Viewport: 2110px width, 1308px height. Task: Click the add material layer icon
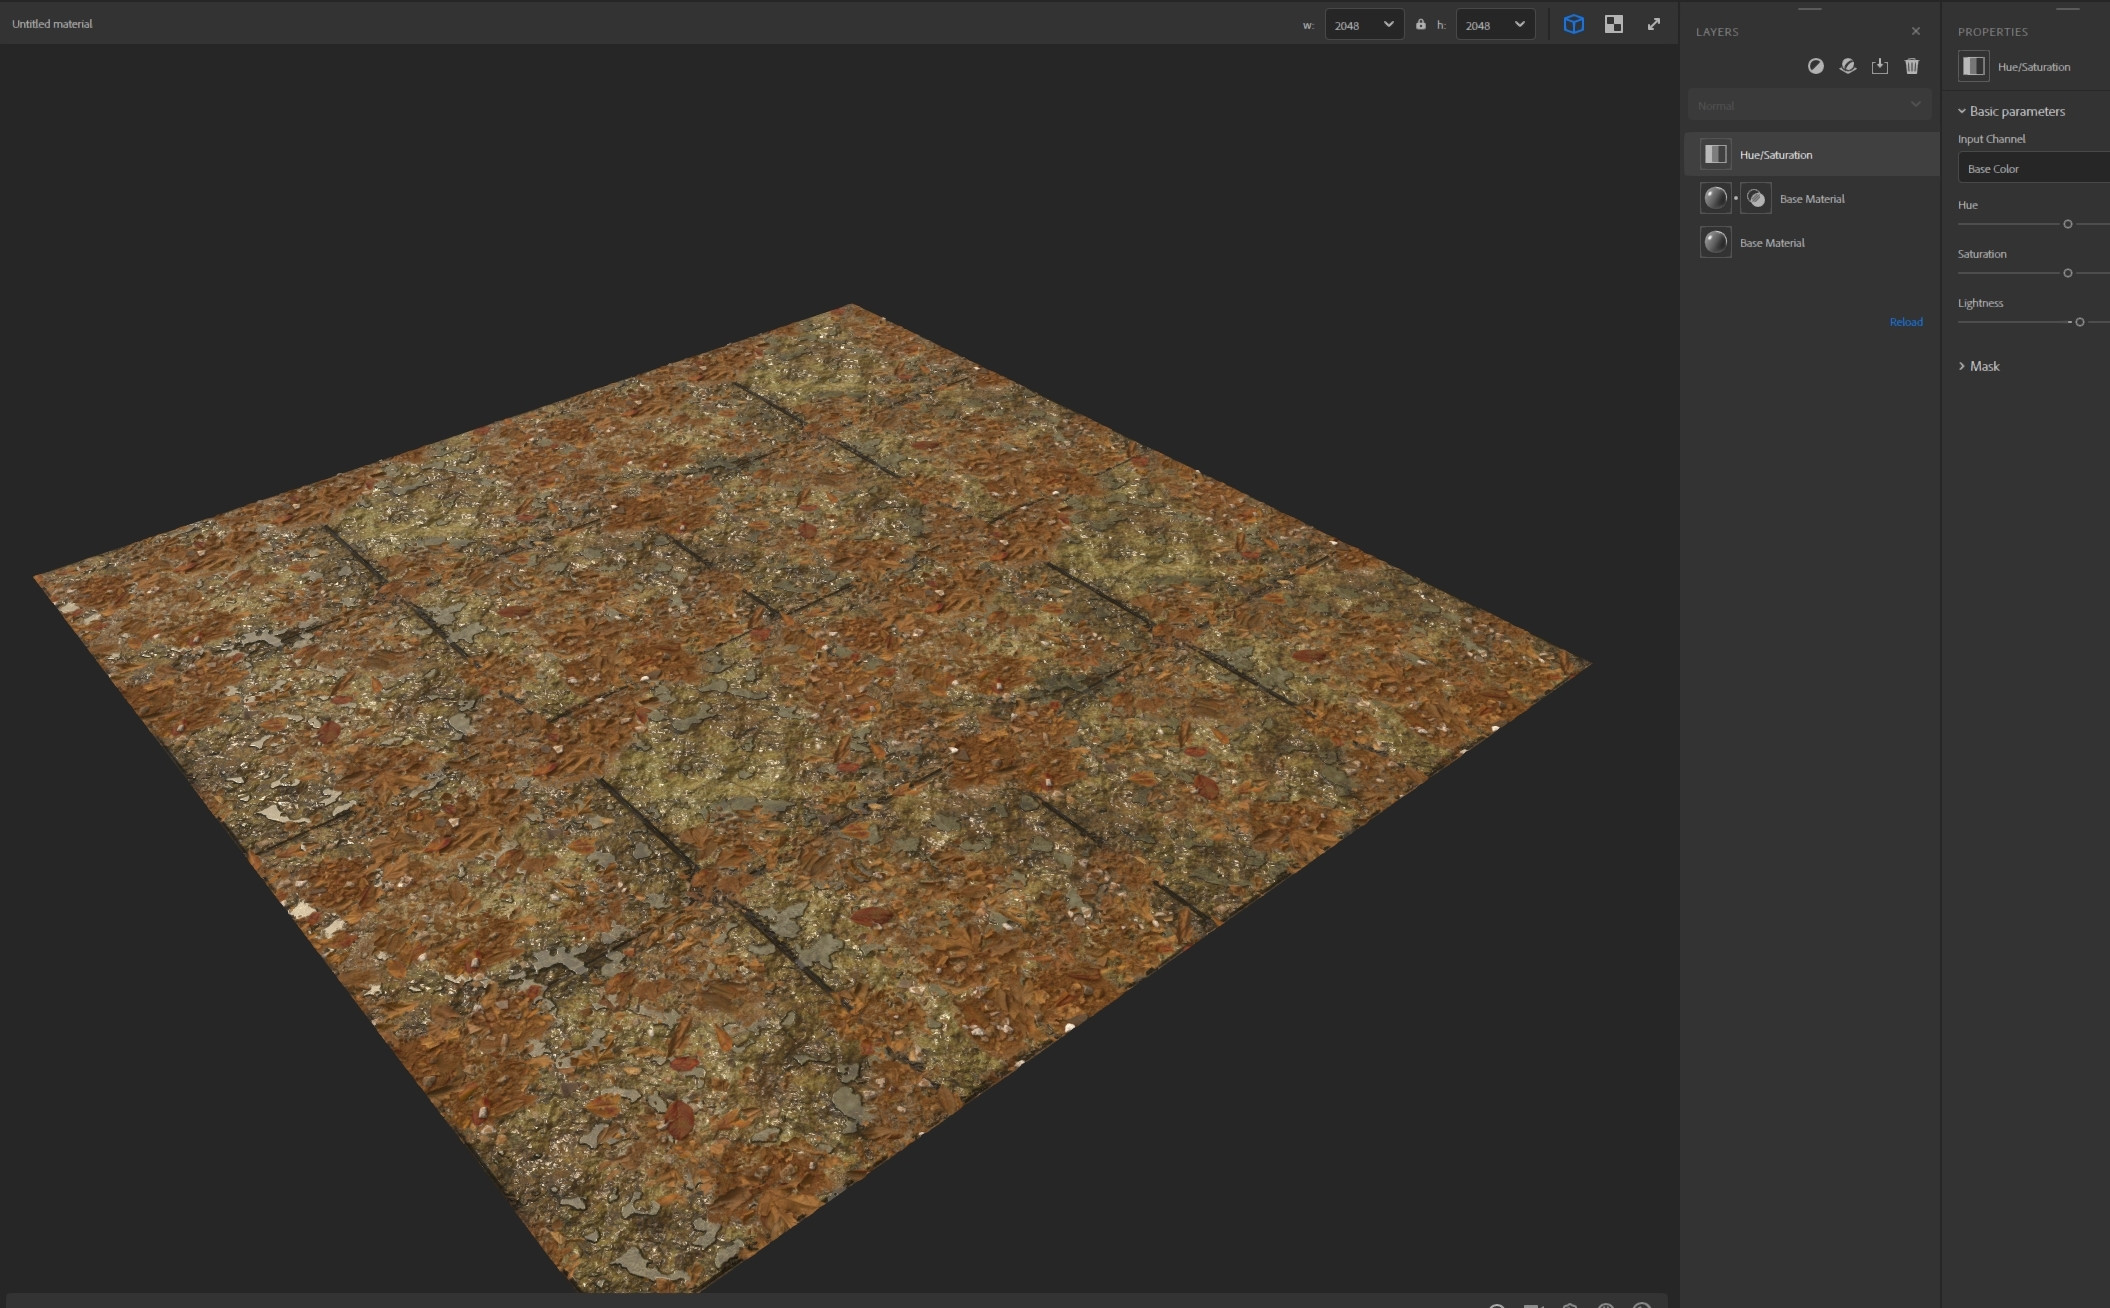point(1847,66)
